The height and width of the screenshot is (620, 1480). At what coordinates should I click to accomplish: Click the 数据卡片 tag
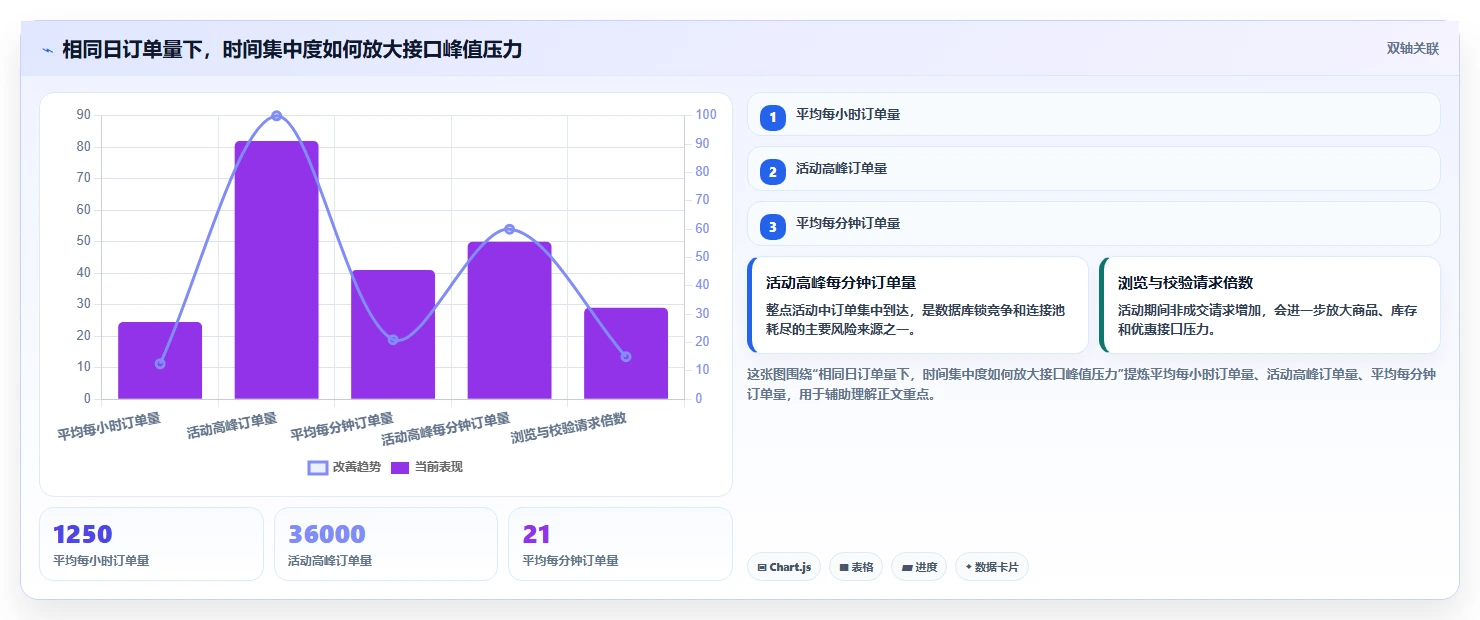coord(992,567)
